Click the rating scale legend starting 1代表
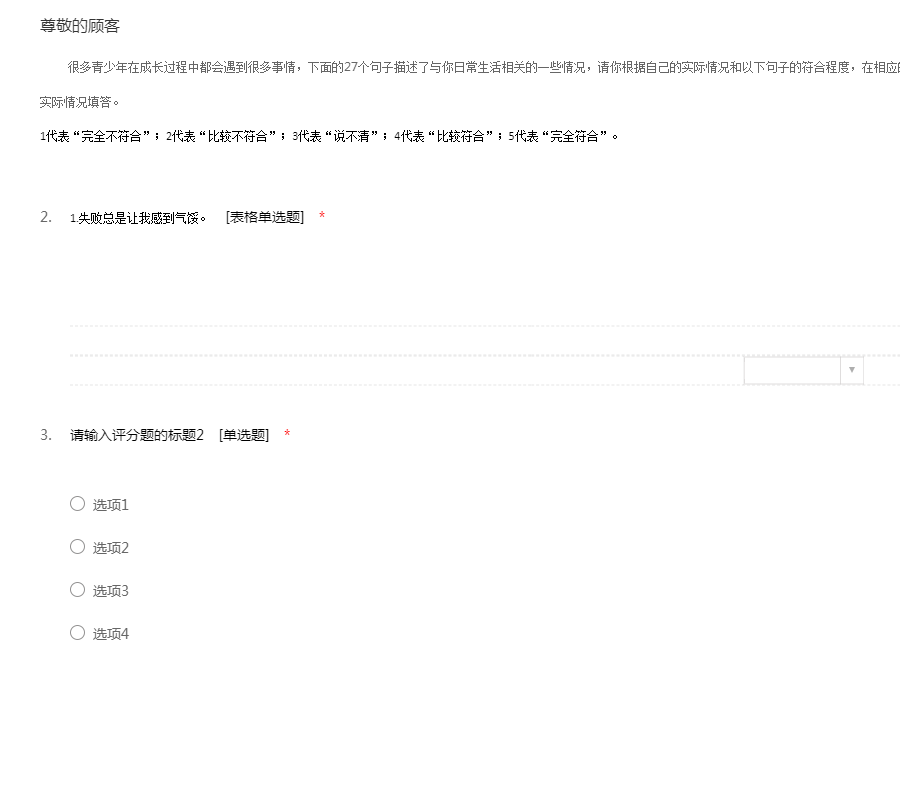Viewport: 900px width, 800px height. (x=329, y=136)
